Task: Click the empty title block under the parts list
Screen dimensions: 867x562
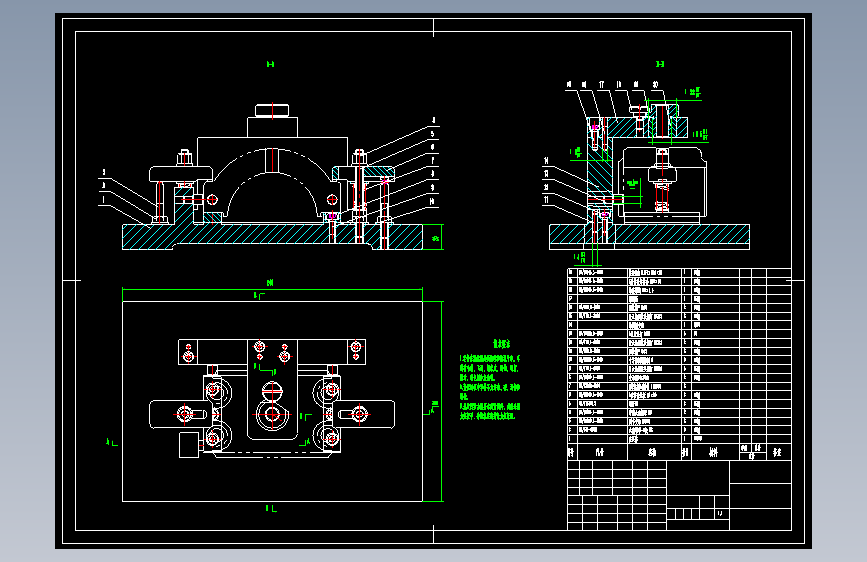Action: click(680, 495)
